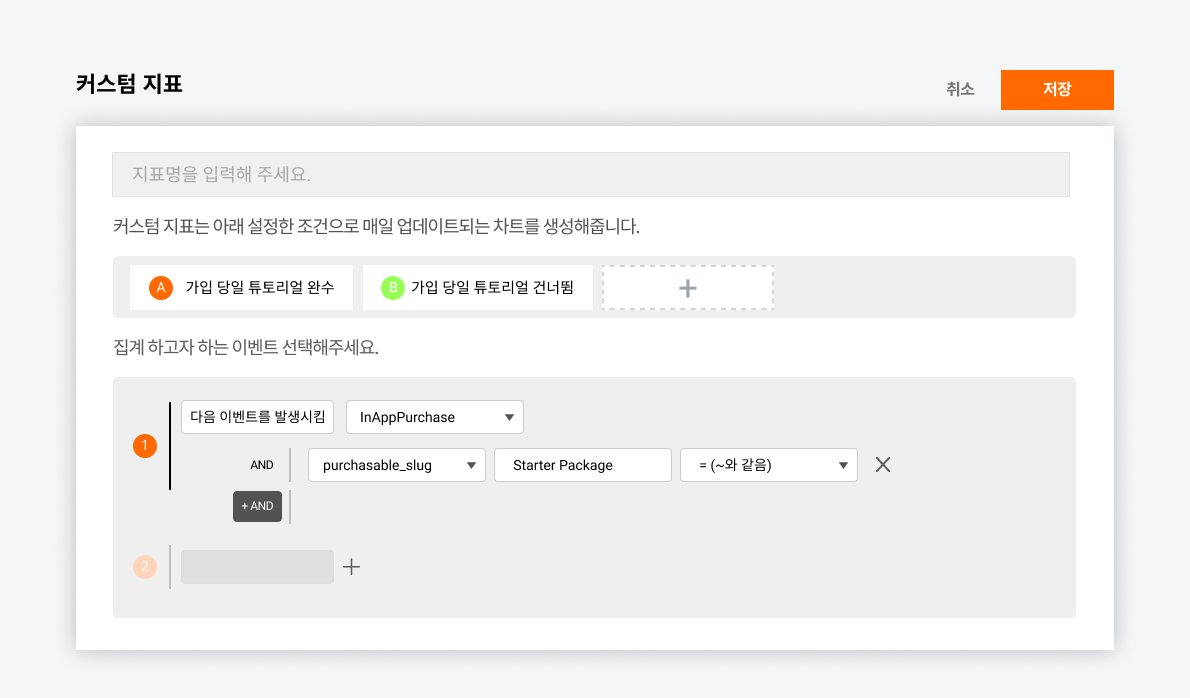The width and height of the screenshot is (1190, 698).
Task: Cancel editing via the 취소 link
Action: [960, 89]
